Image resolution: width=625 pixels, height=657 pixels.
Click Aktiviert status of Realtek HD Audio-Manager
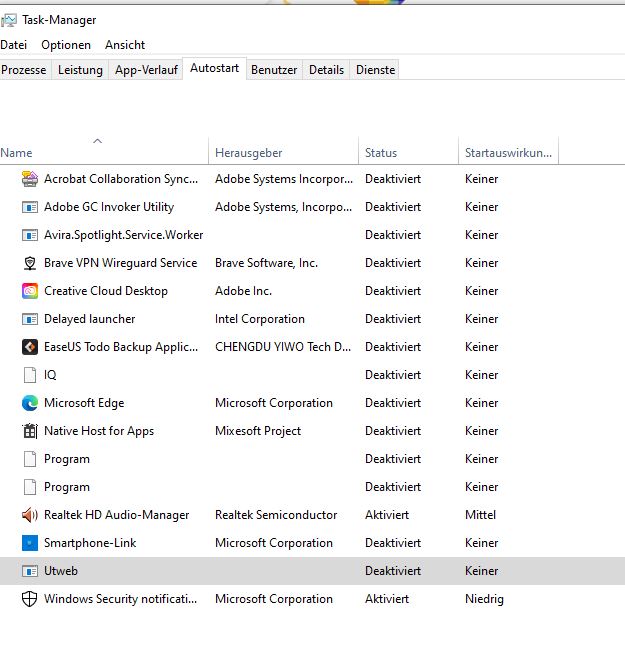[387, 515]
